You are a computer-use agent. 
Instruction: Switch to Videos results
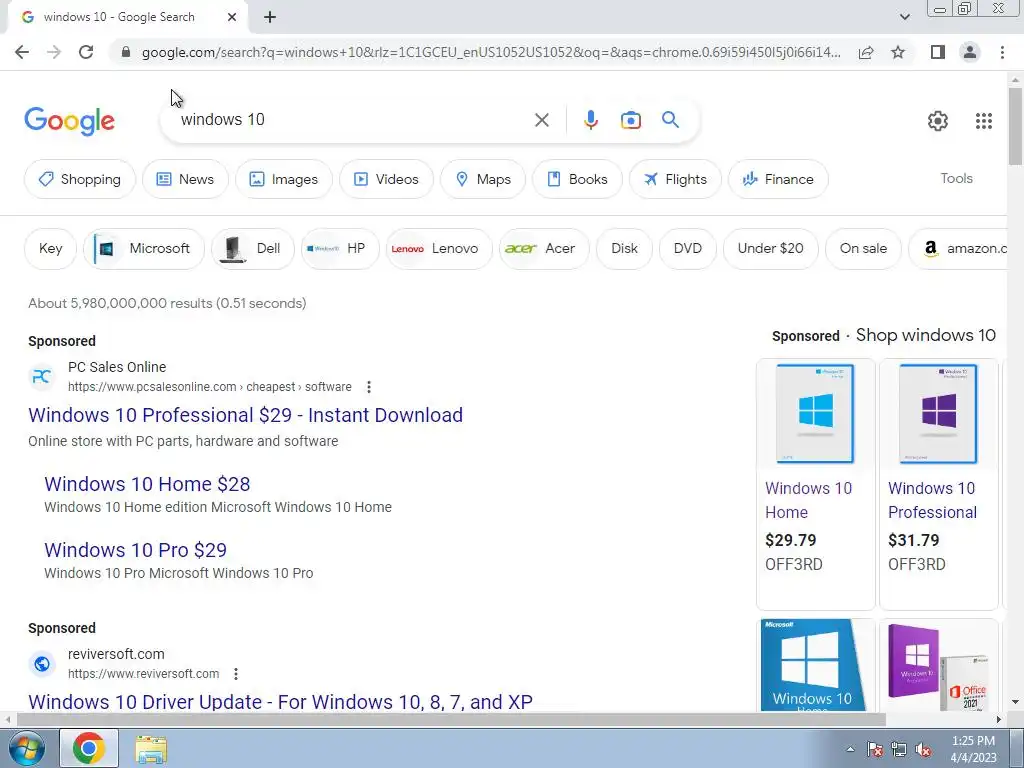(x=386, y=179)
